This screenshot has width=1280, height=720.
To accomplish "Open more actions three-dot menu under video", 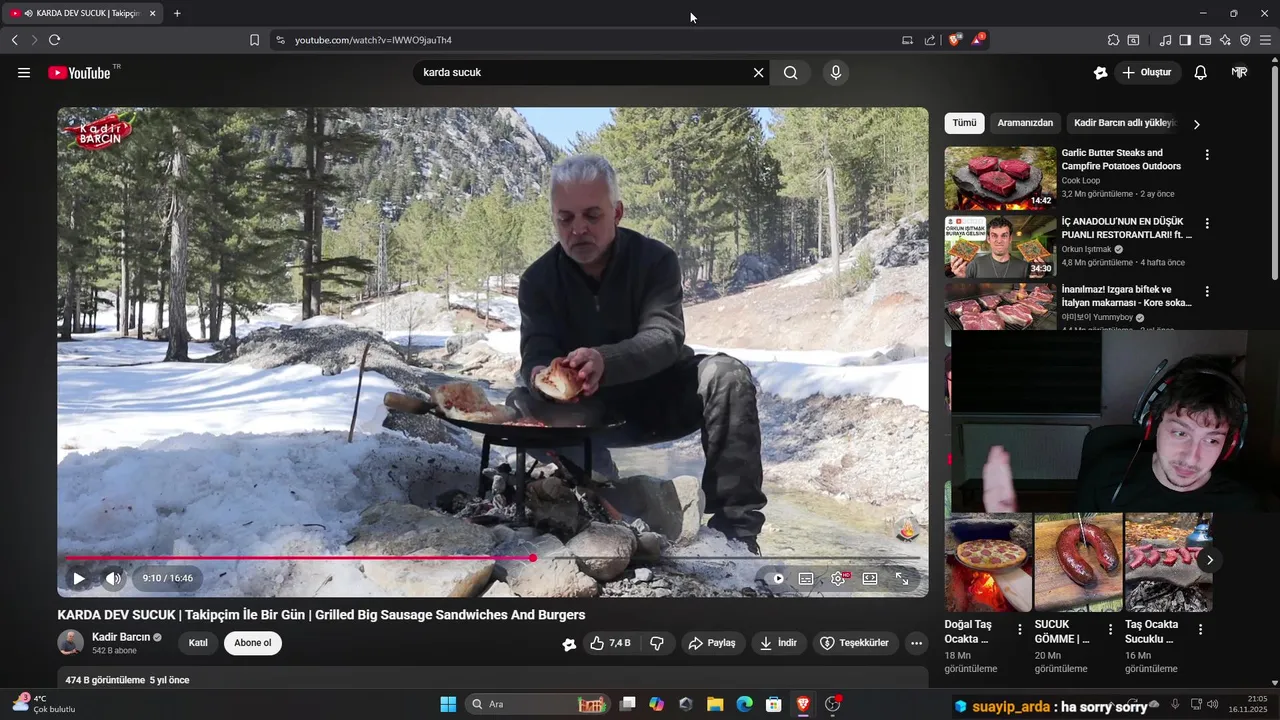I will tap(916, 643).
